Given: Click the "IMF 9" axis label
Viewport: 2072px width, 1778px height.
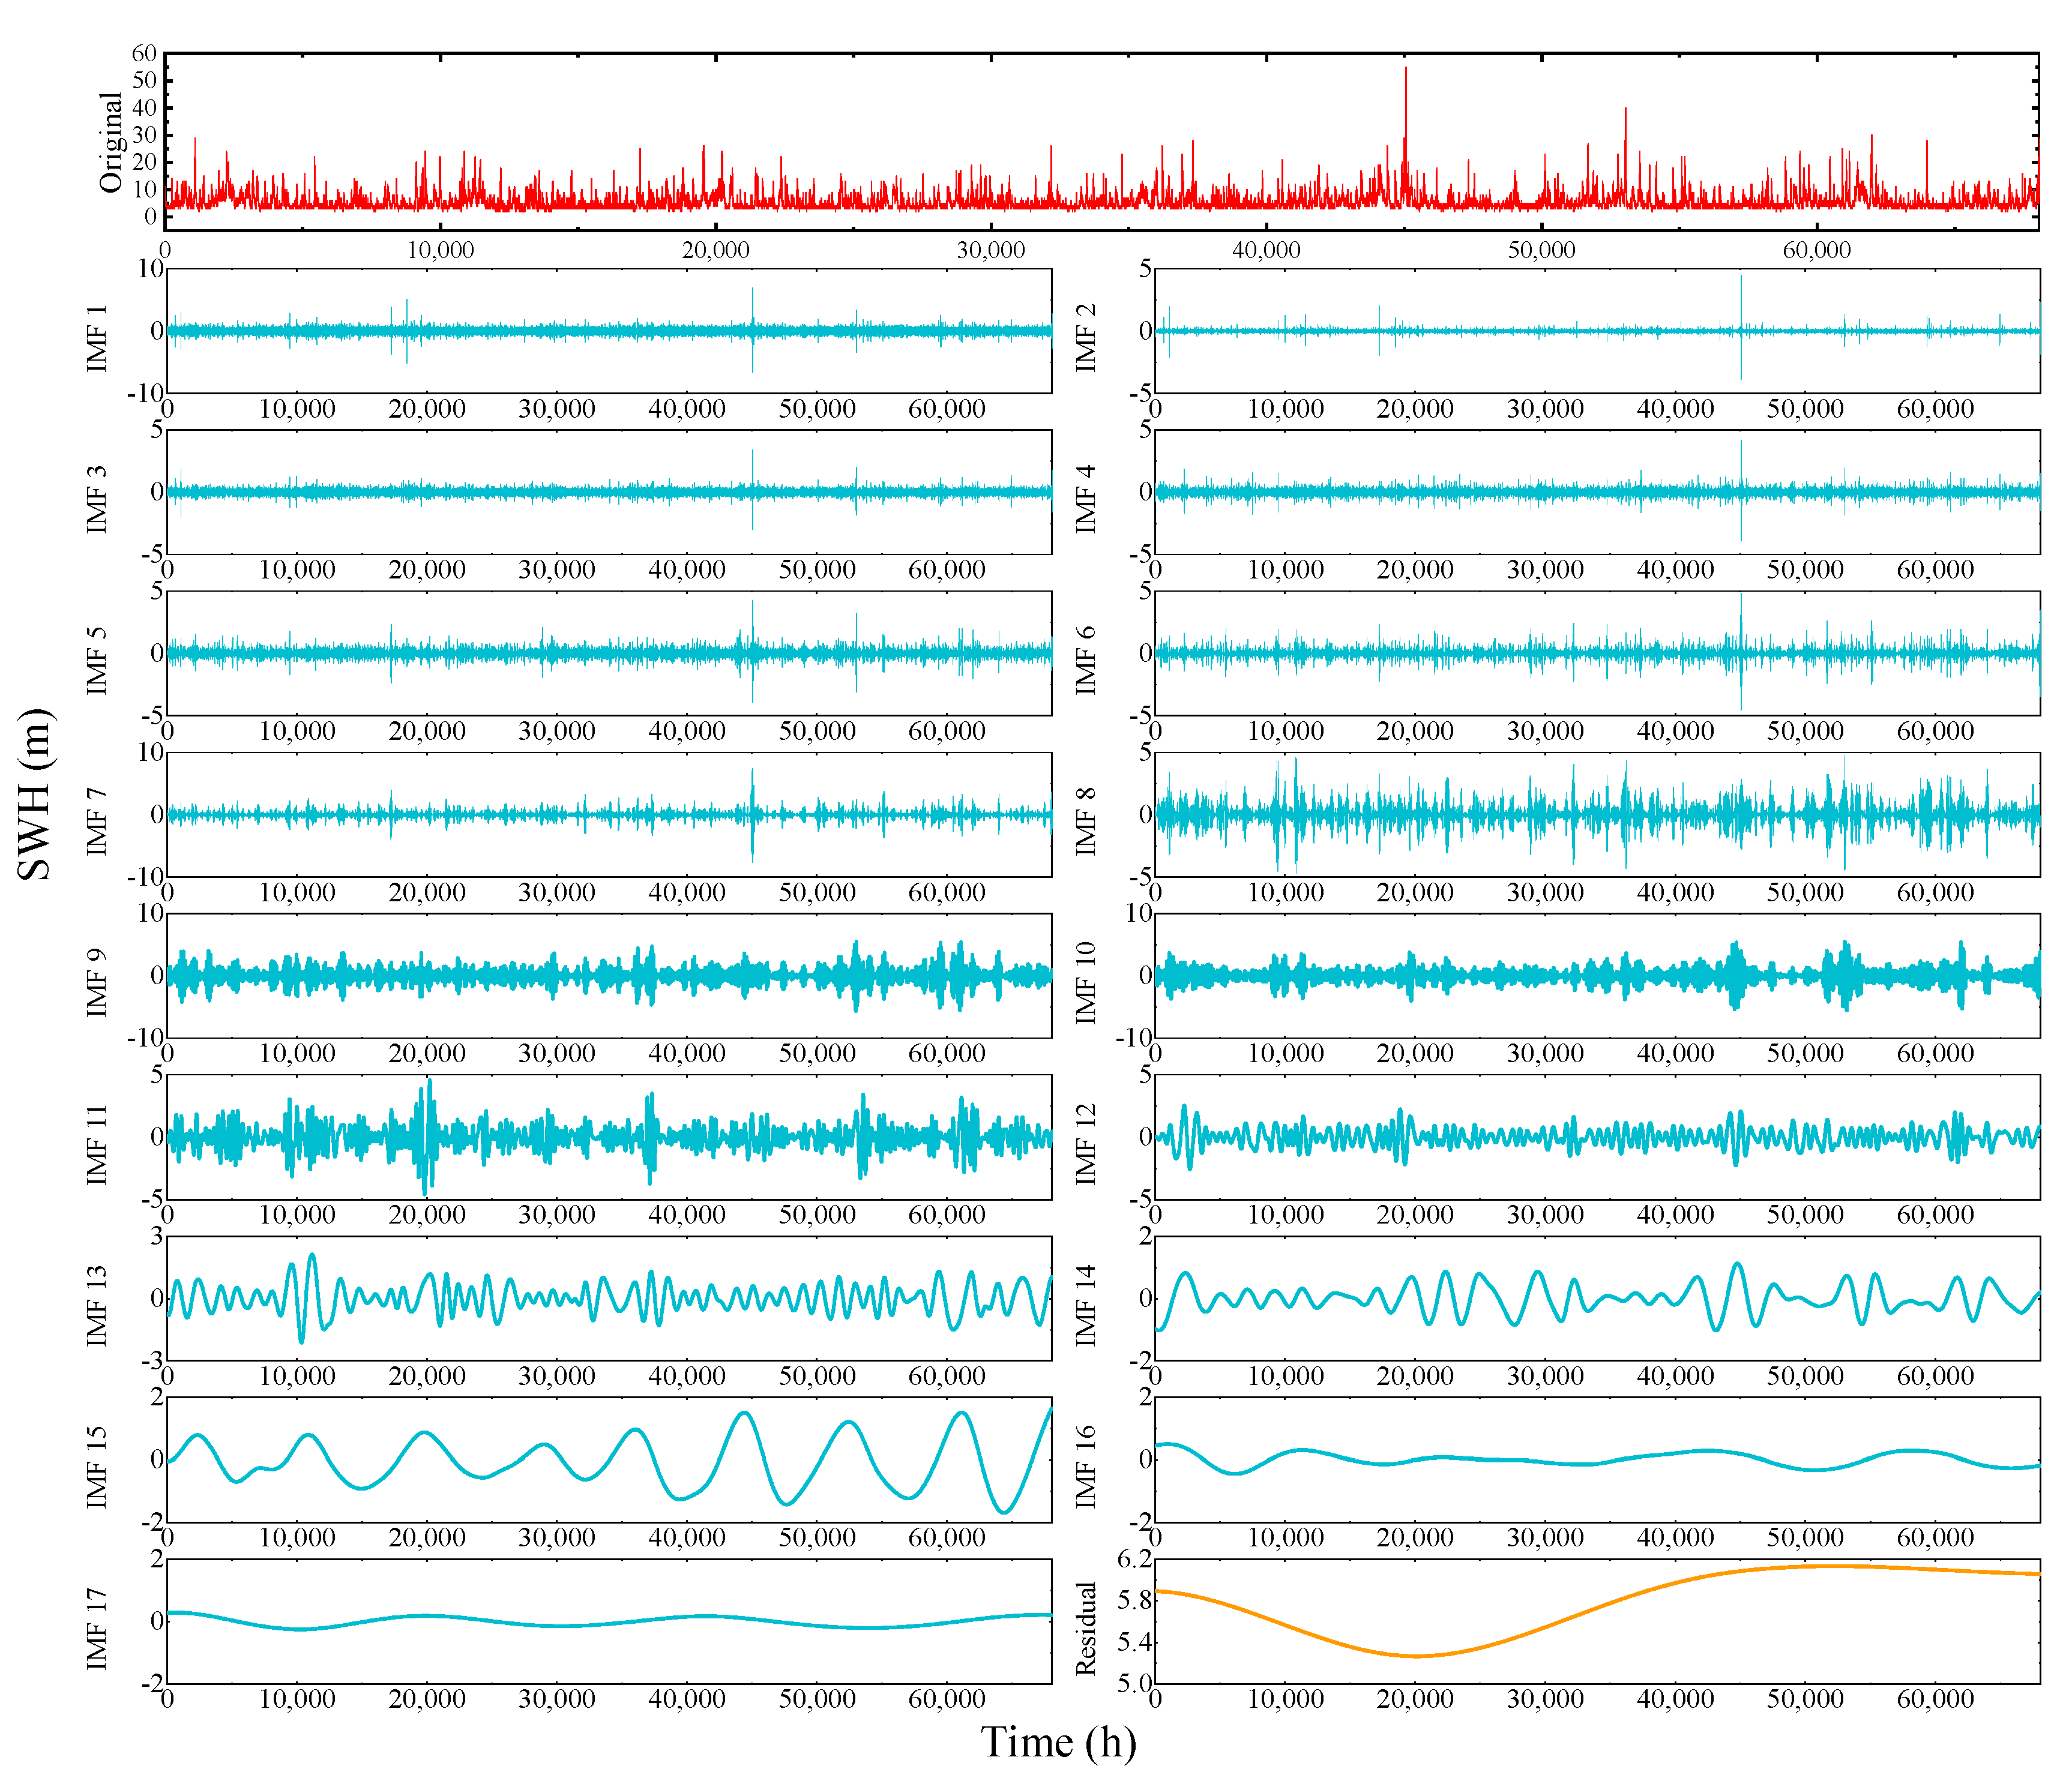Looking at the screenshot, I should [x=98, y=983].
